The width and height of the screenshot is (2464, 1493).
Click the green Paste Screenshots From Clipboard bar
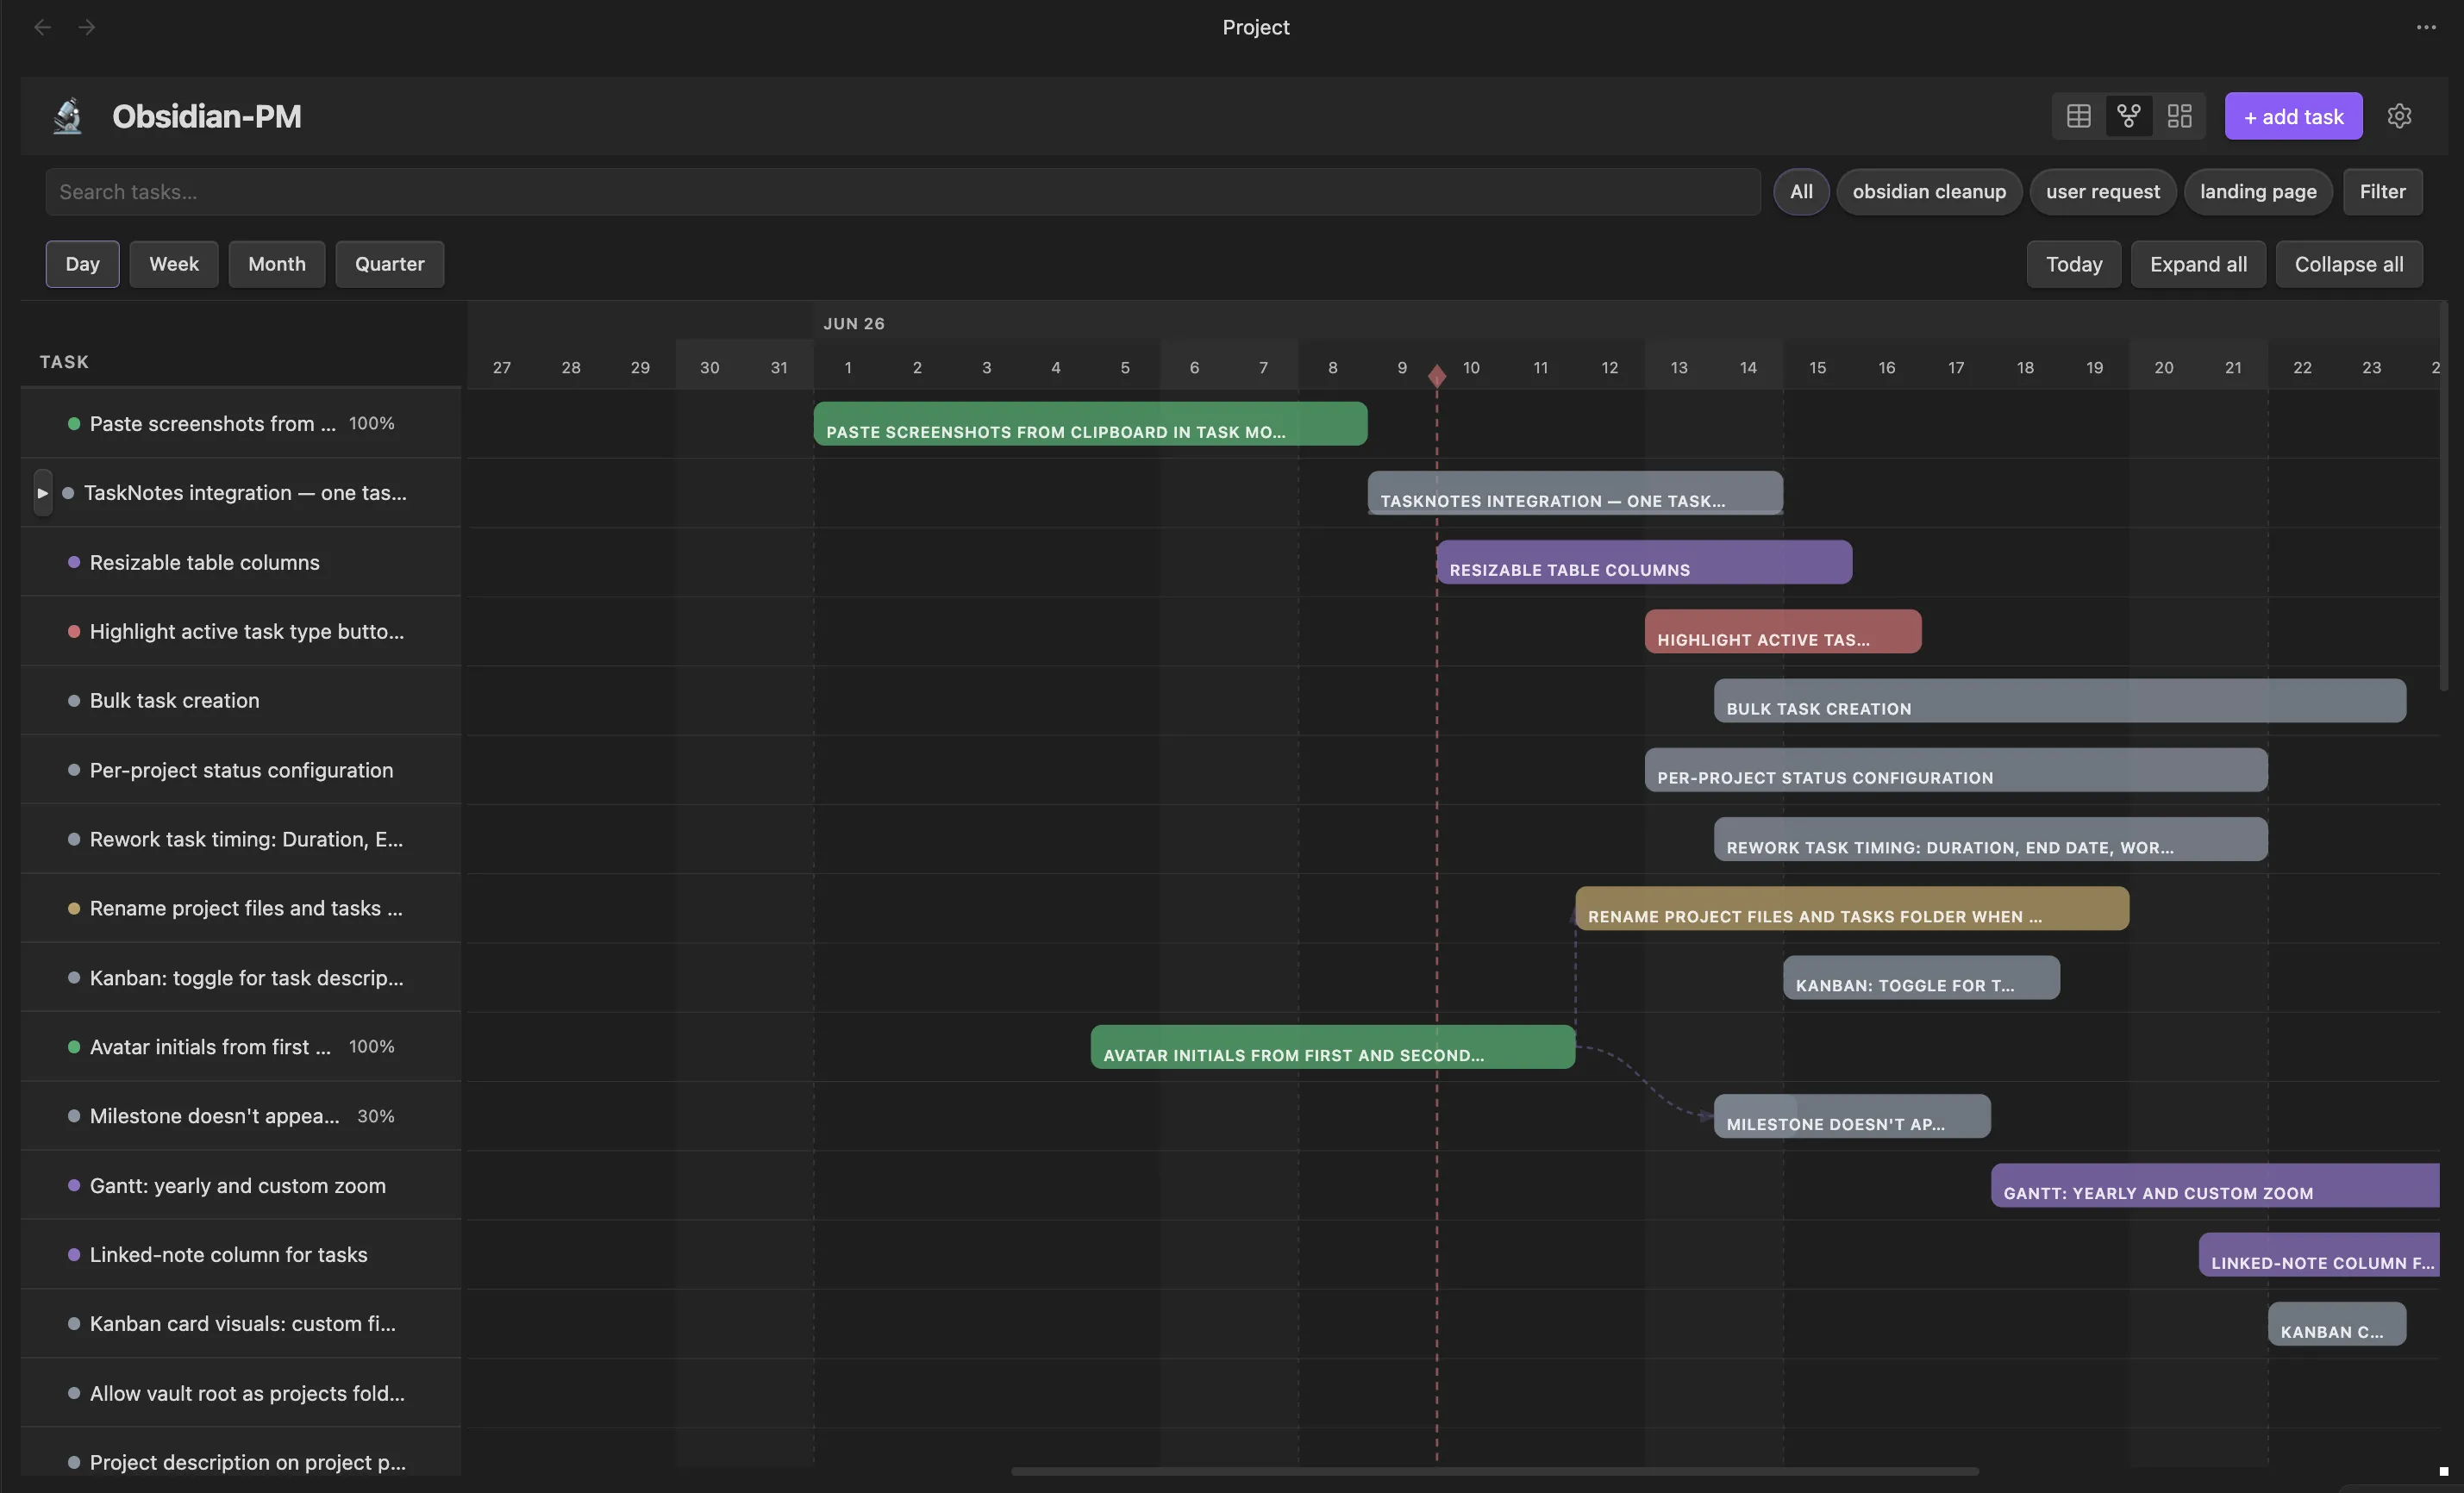click(1090, 423)
